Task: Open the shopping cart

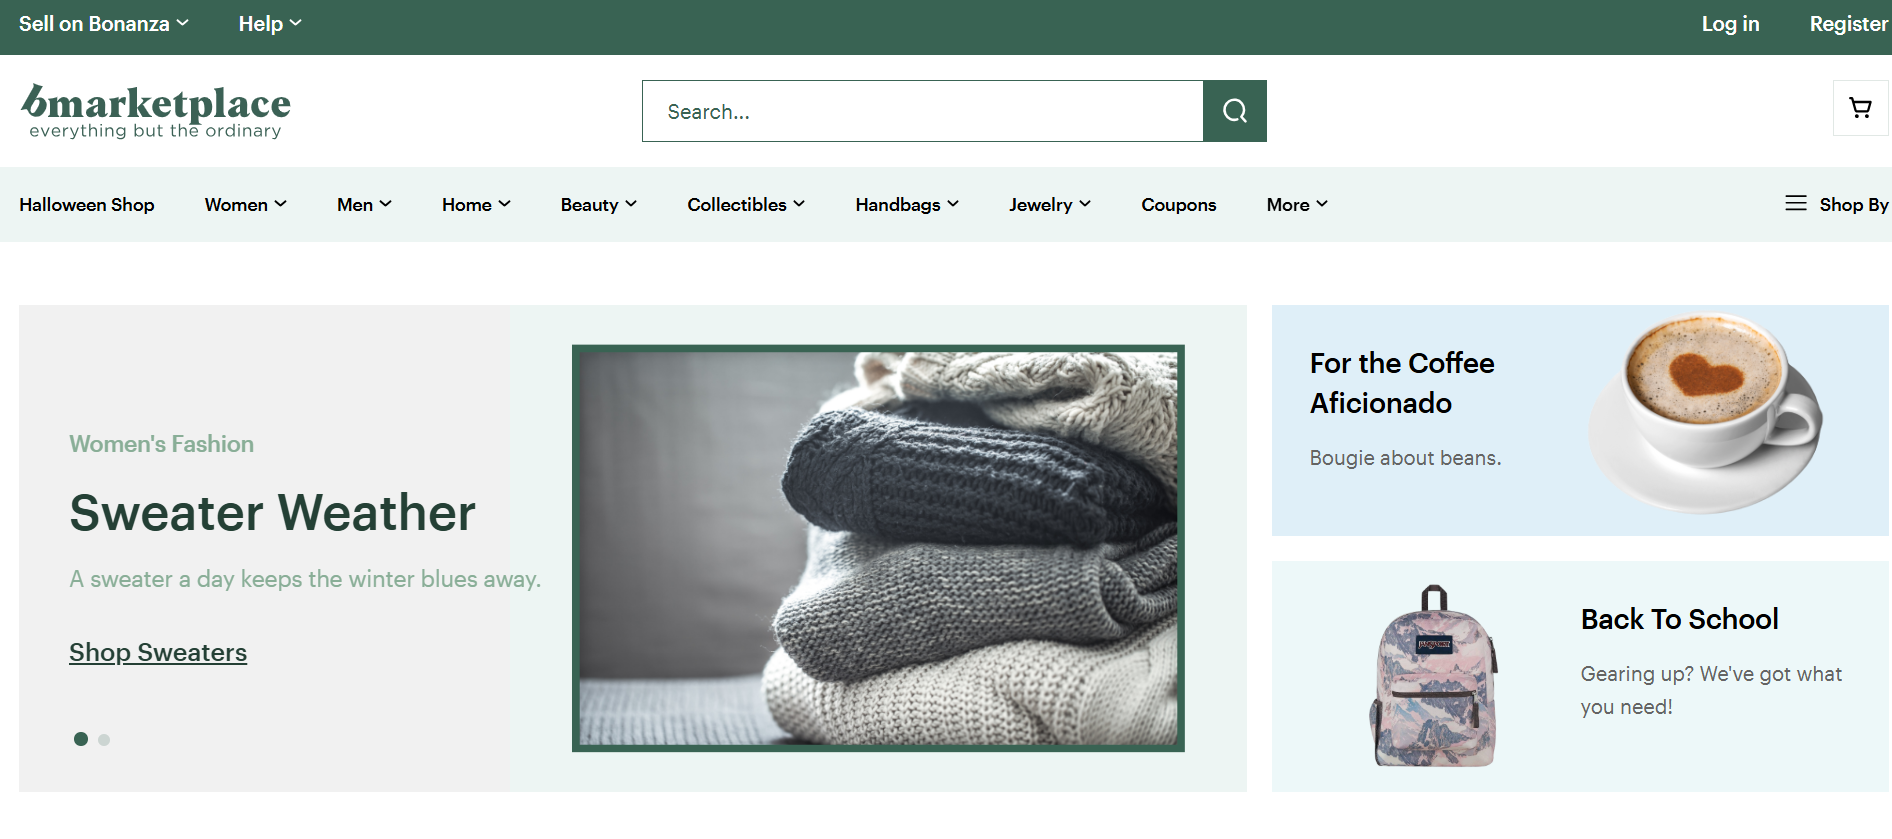Action: pos(1860,108)
